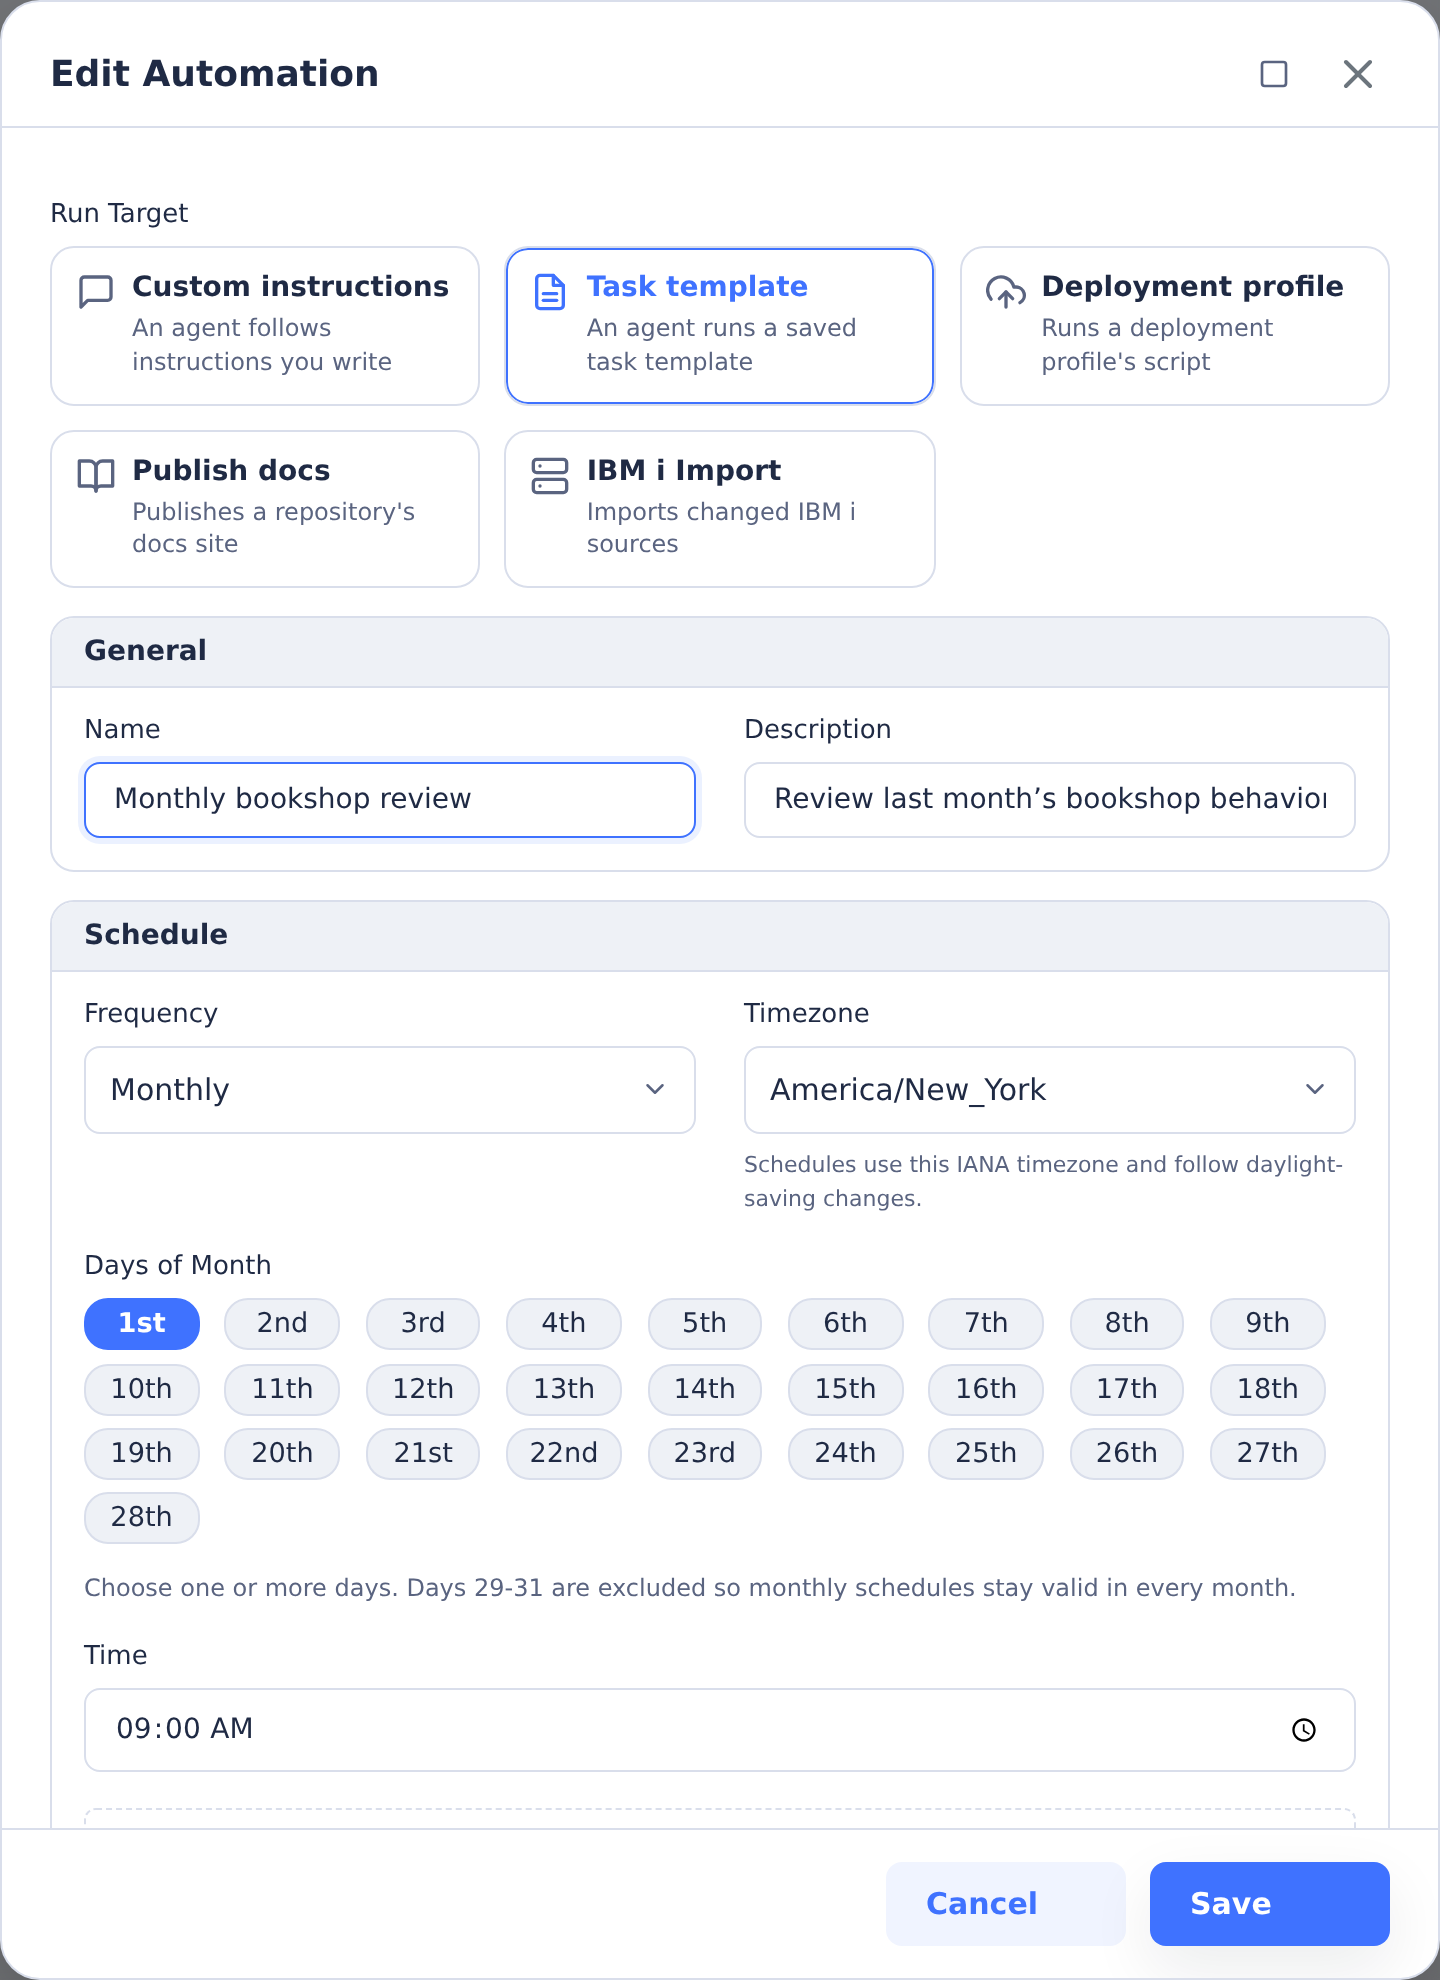The image size is (1440, 1980).
Task: Select the 22nd day chip
Action: pyautogui.click(x=564, y=1453)
